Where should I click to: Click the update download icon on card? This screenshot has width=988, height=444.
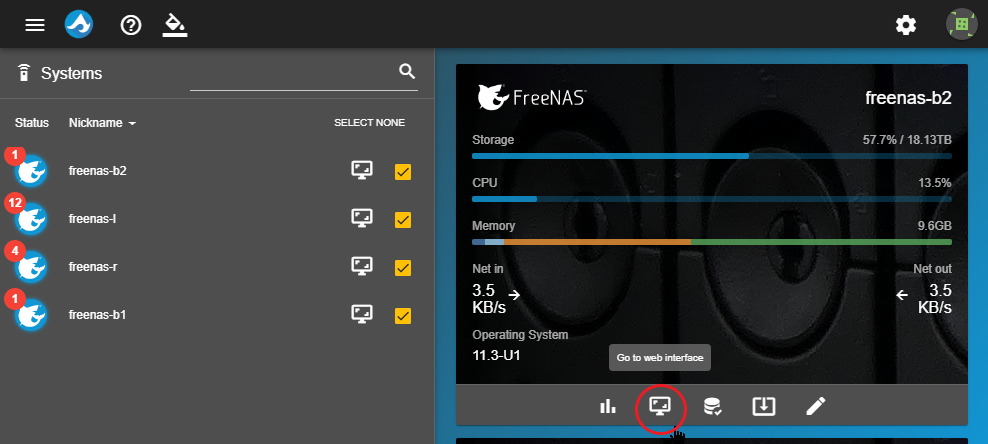pos(764,406)
